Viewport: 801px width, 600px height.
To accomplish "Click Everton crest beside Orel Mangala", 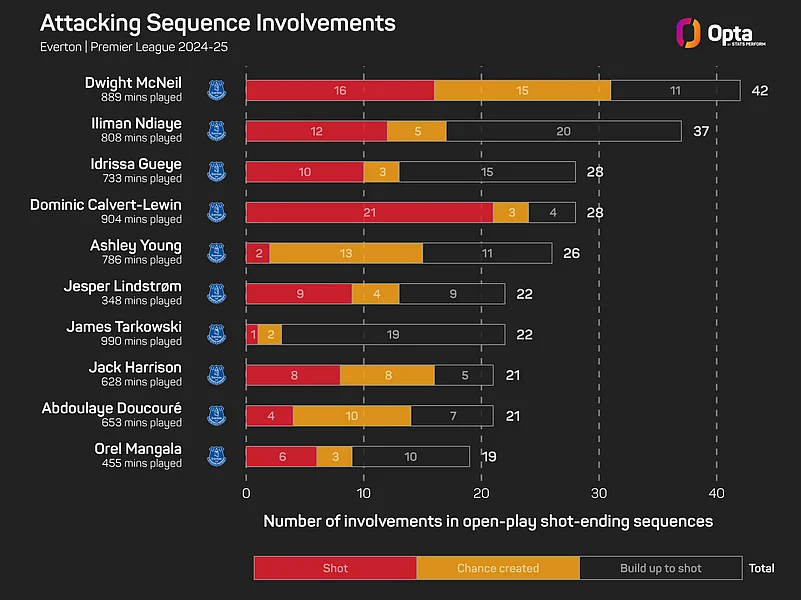I will tap(215, 456).
